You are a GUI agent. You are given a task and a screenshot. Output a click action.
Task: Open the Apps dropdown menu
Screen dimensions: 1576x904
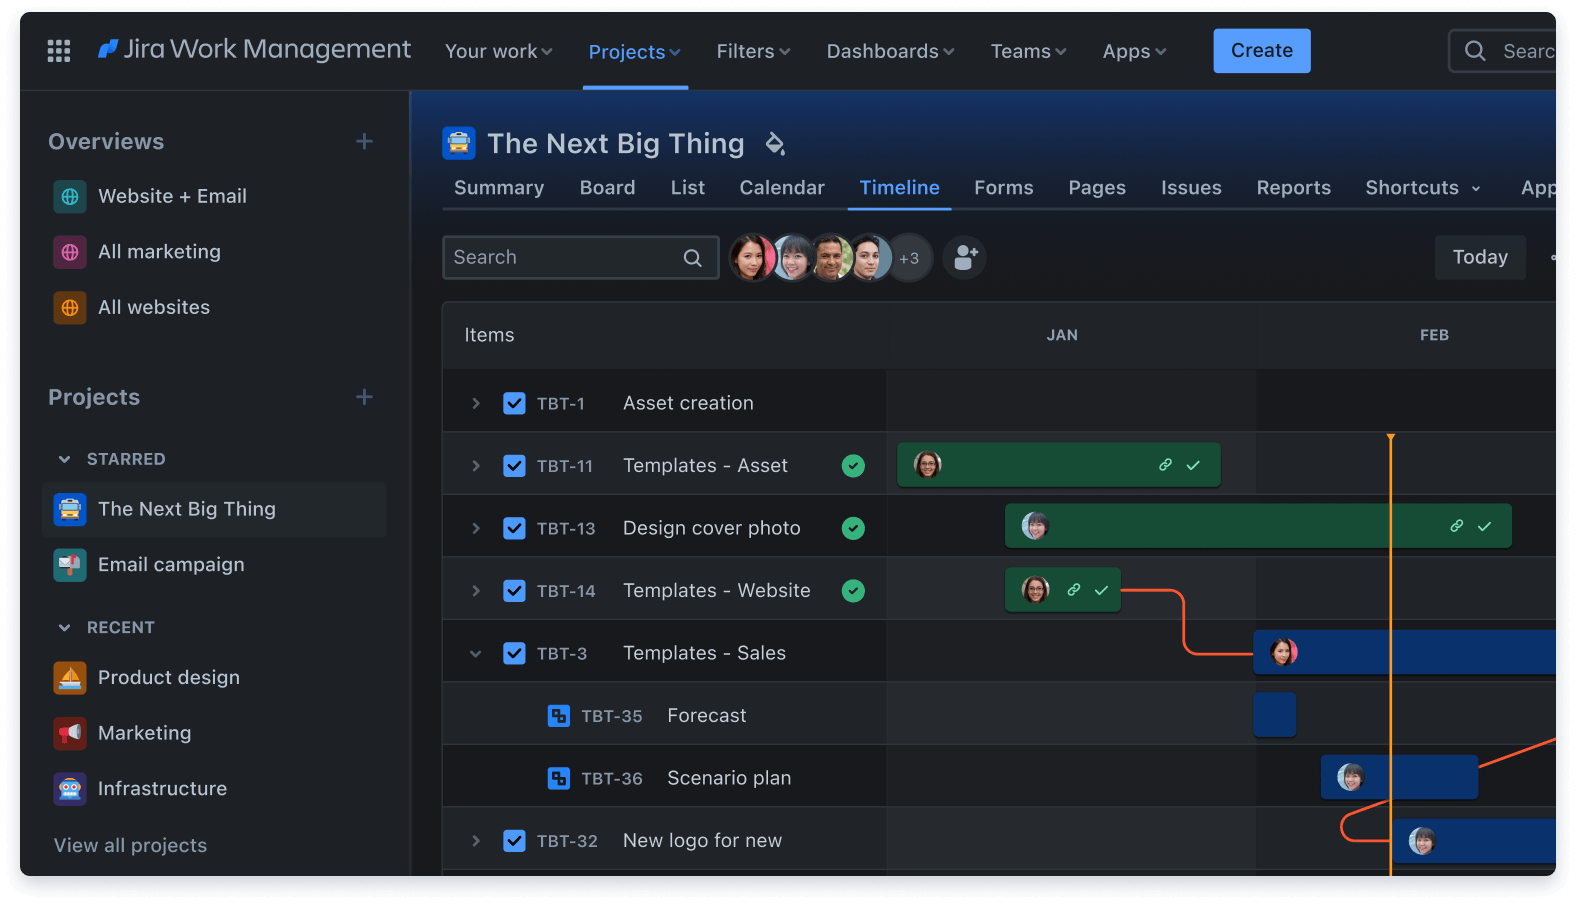pos(1134,51)
